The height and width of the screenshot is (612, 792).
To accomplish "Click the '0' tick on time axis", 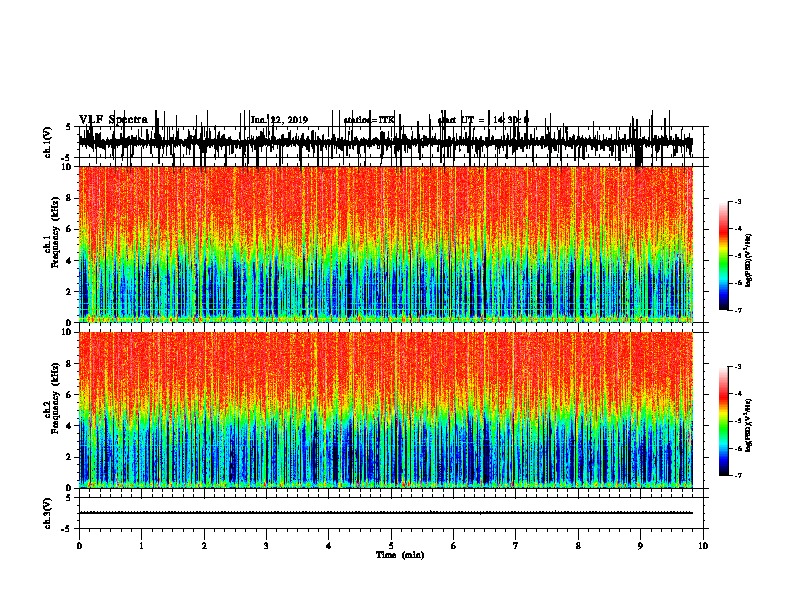I will [x=79, y=546].
